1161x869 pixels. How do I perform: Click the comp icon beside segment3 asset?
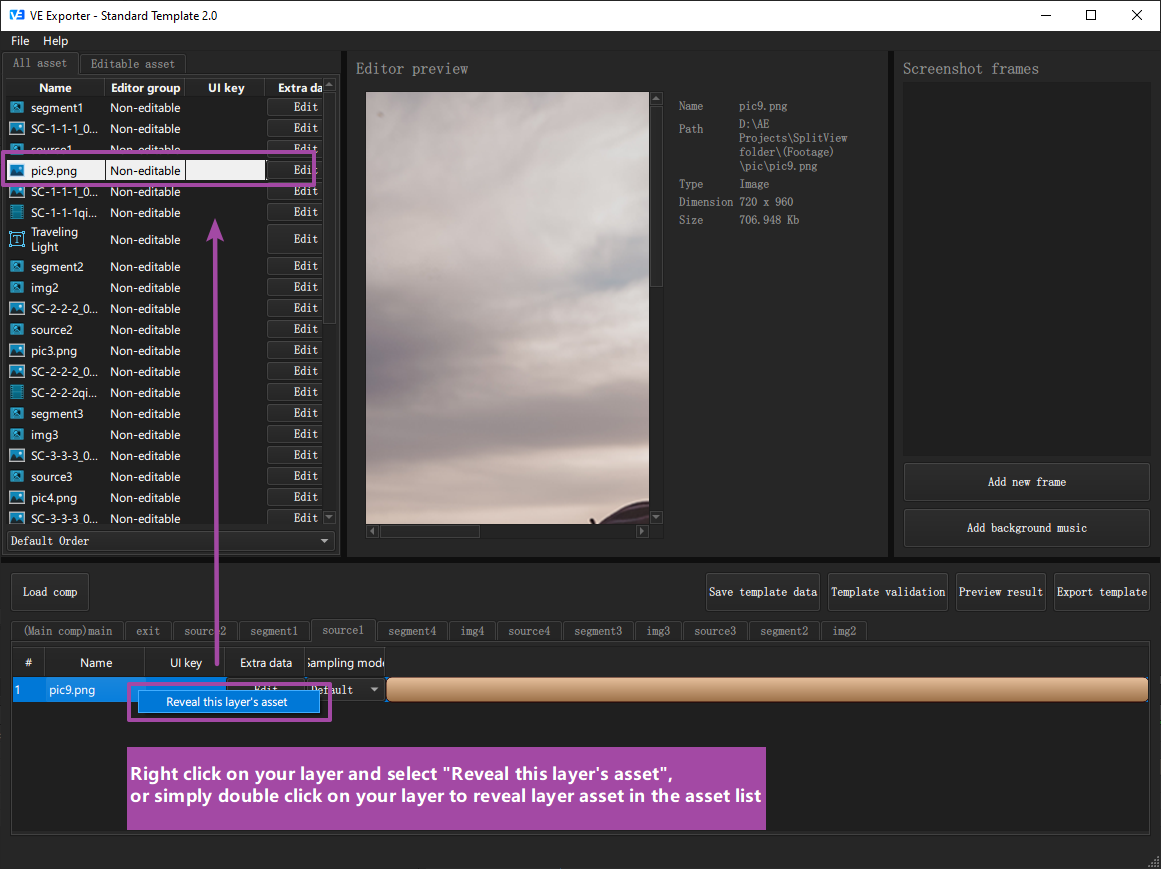click(x=17, y=413)
